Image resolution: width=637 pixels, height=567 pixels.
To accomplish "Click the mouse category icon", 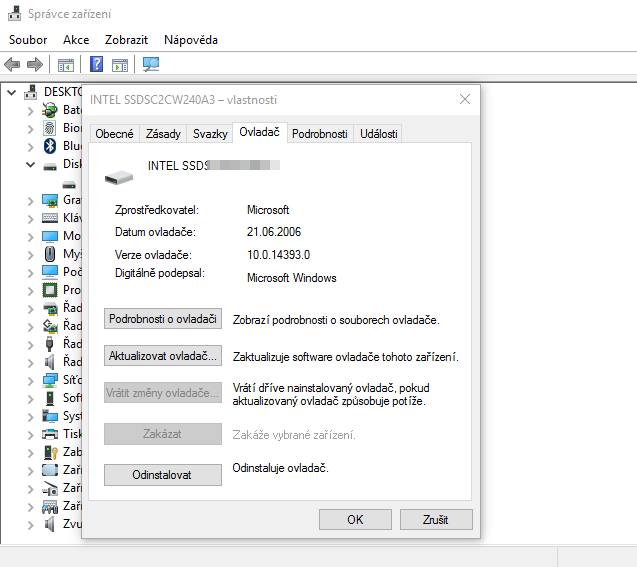I will 50,254.
